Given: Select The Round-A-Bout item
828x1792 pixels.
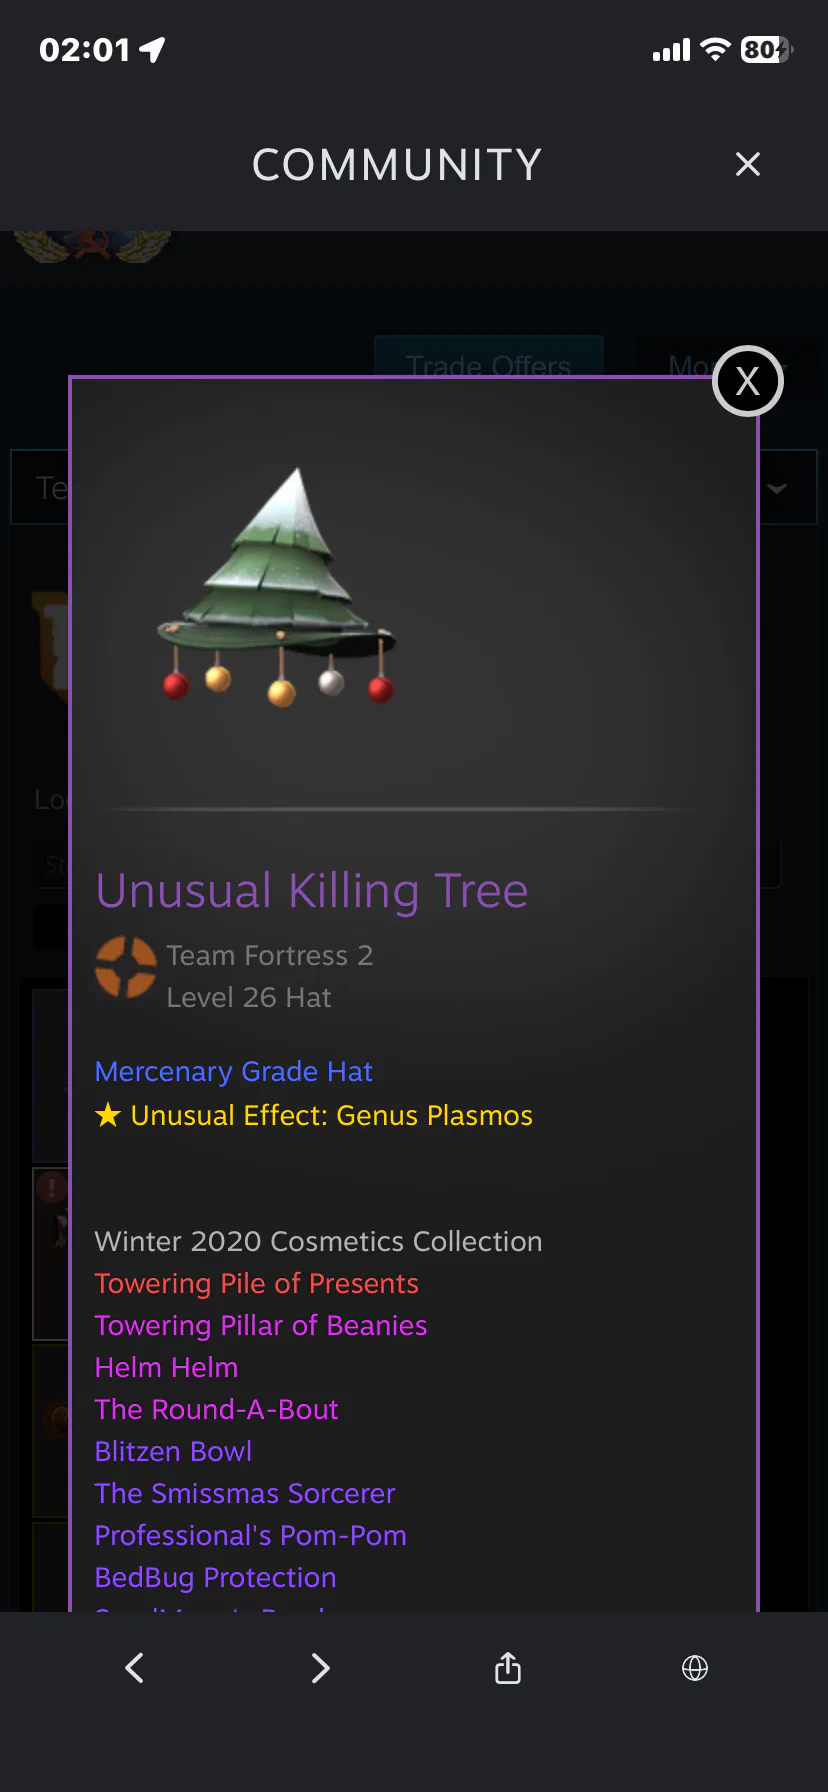Looking at the screenshot, I should pyautogui.click(x=217, y=1409).
